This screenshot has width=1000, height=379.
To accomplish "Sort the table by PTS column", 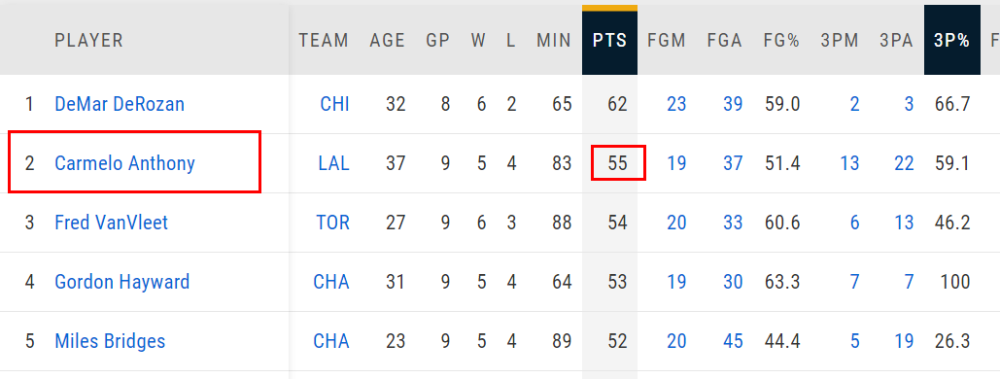I will coord(610,41).
